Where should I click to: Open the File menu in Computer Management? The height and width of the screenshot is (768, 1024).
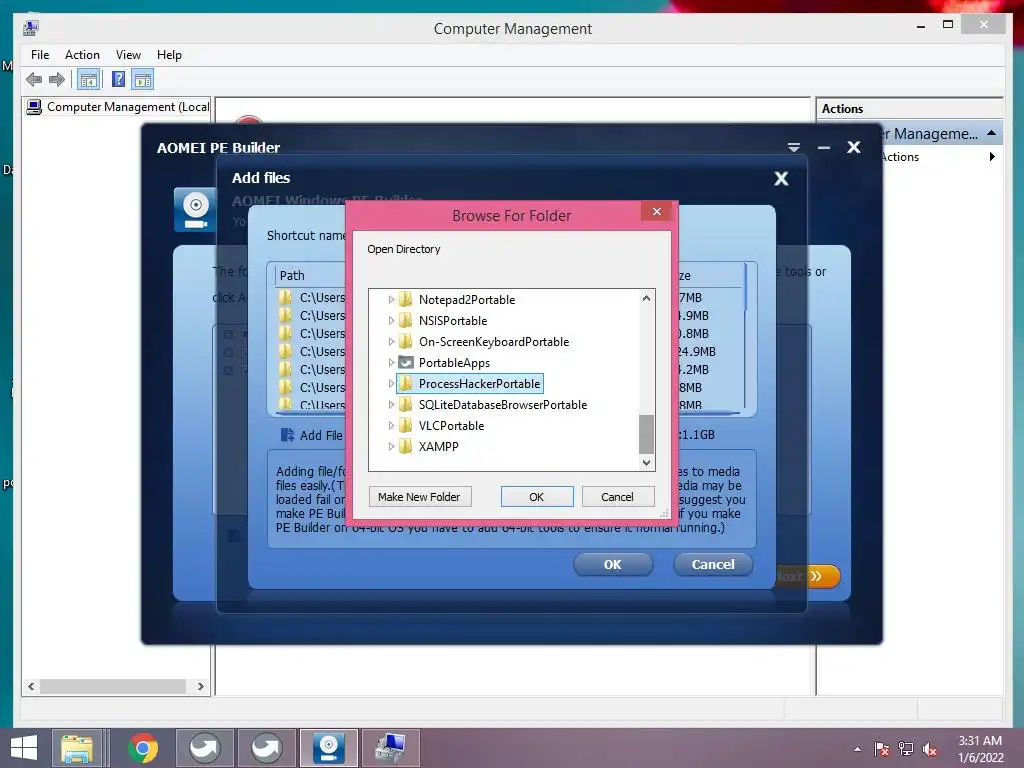click(40, 55)
